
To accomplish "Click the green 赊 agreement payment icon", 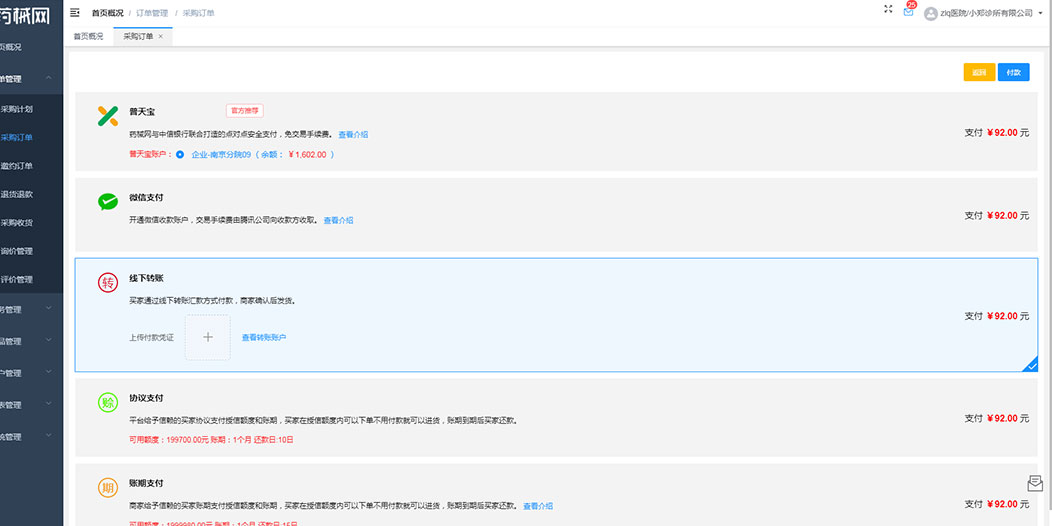I will tap(107, 403).
